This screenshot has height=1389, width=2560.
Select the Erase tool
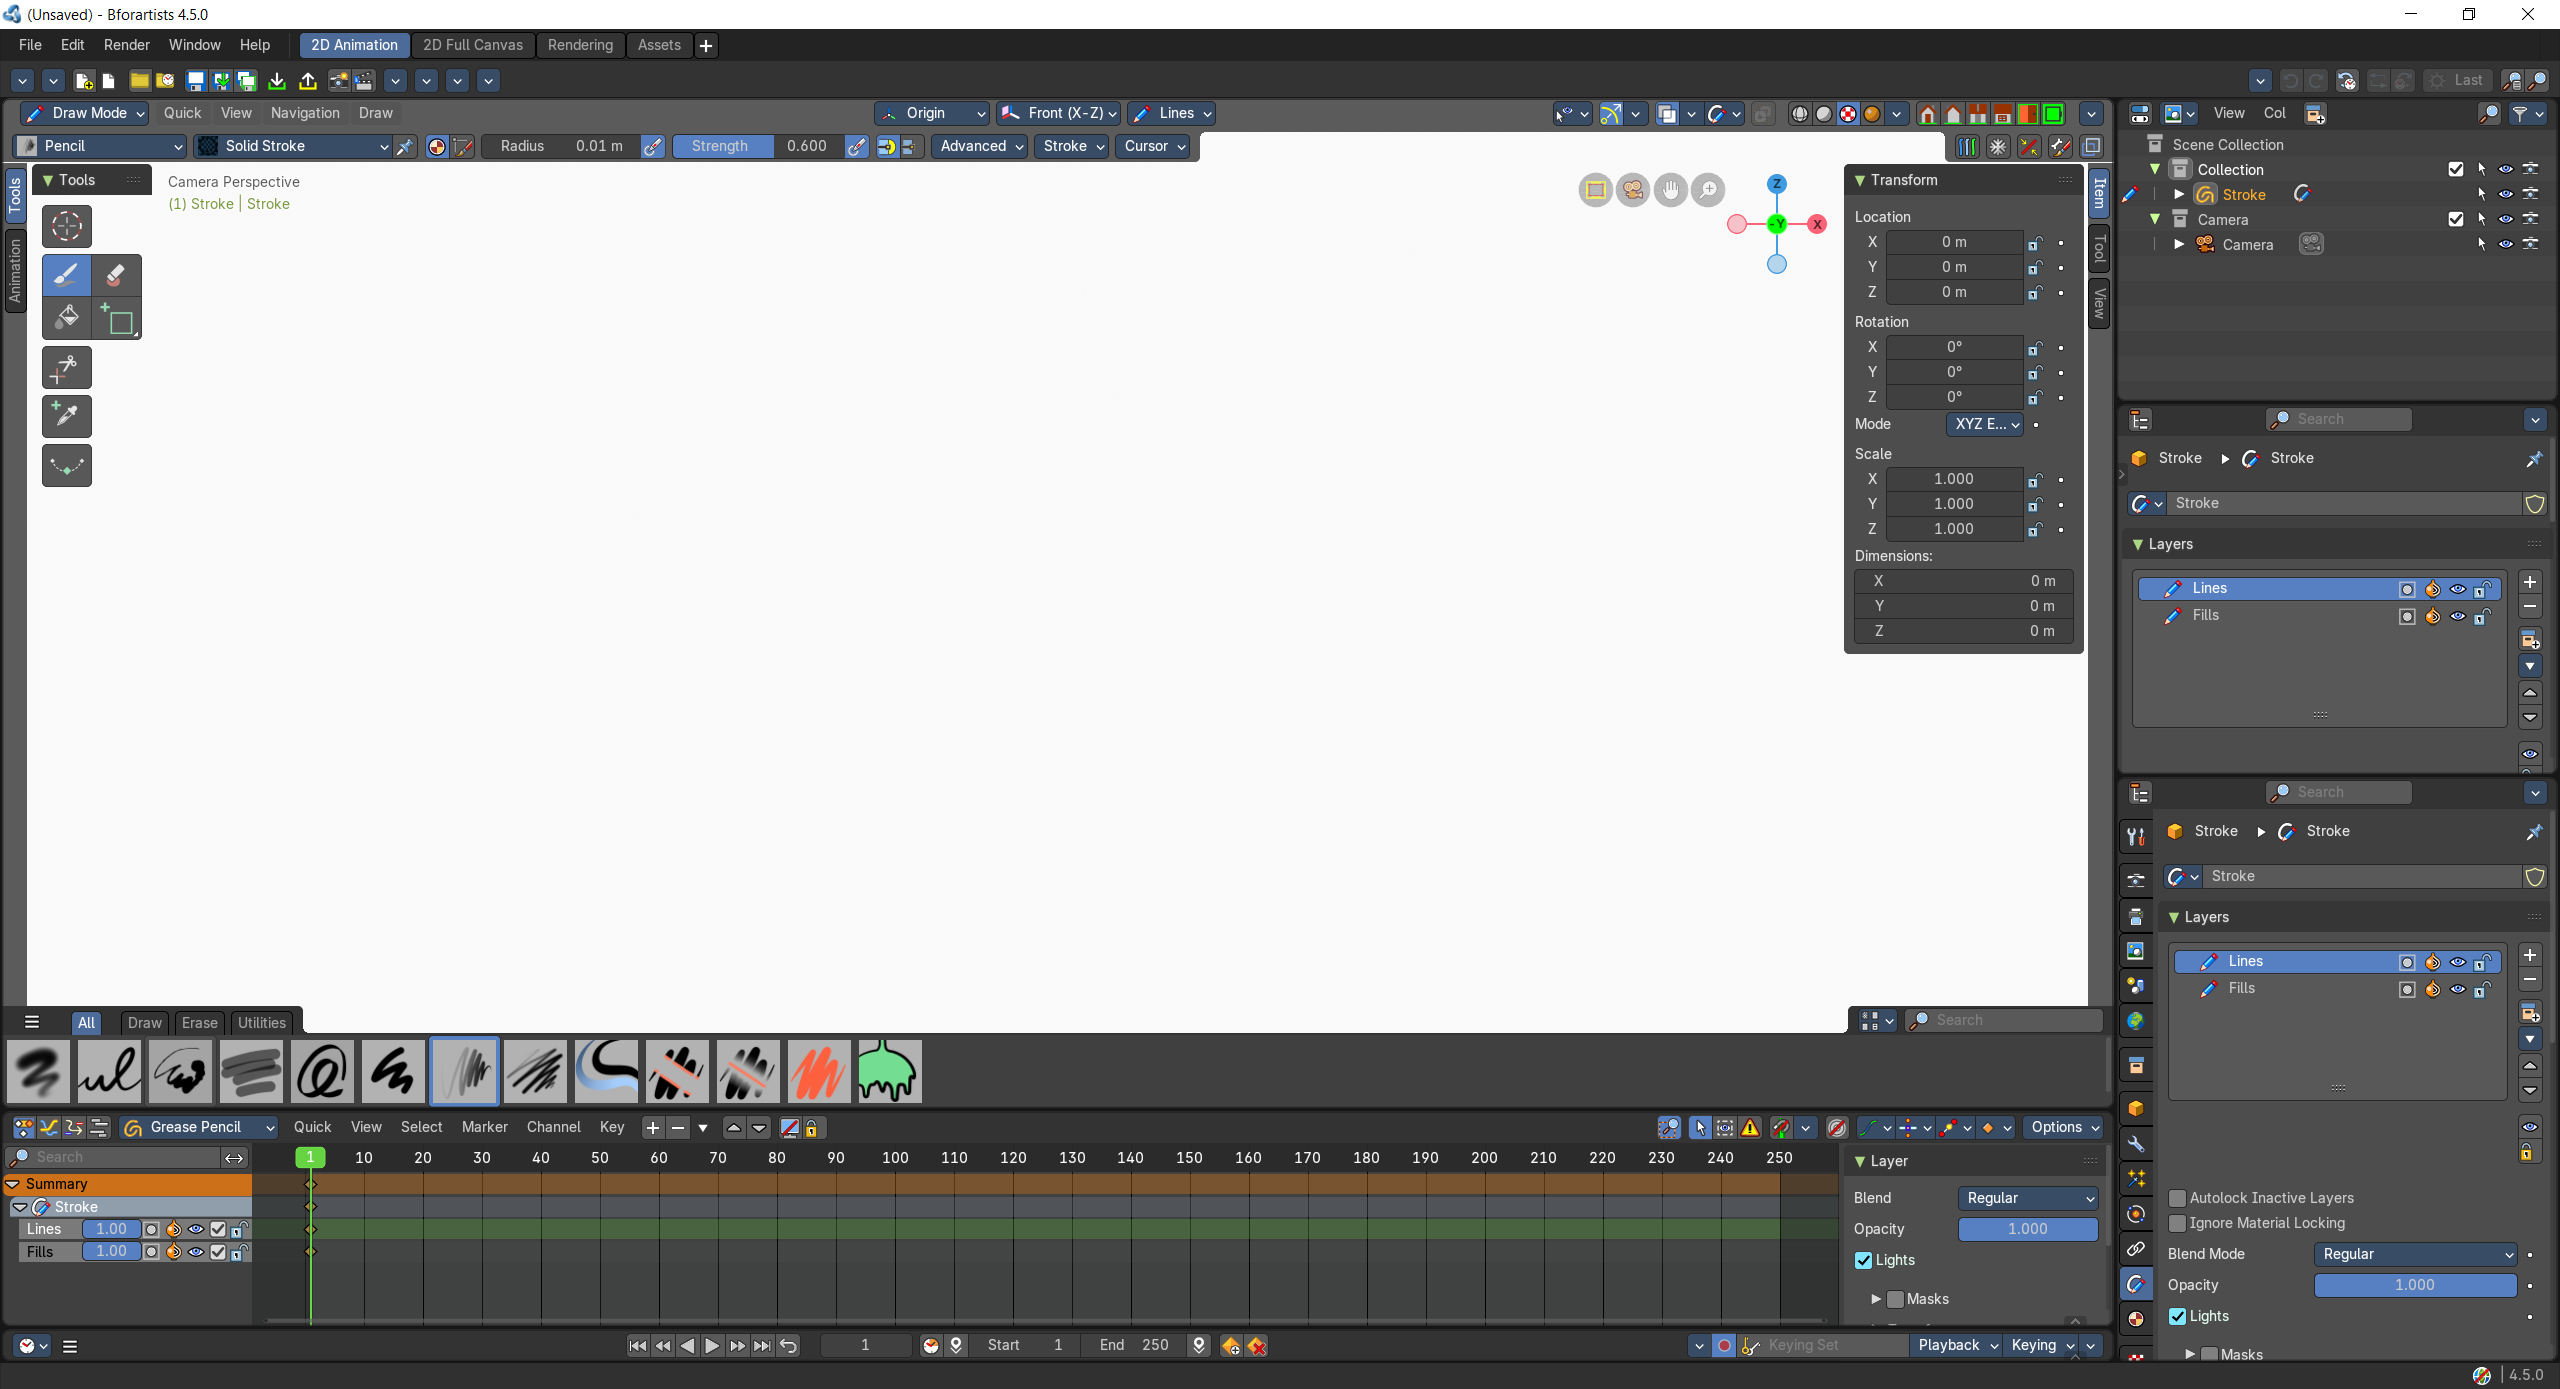click(116, 275)
